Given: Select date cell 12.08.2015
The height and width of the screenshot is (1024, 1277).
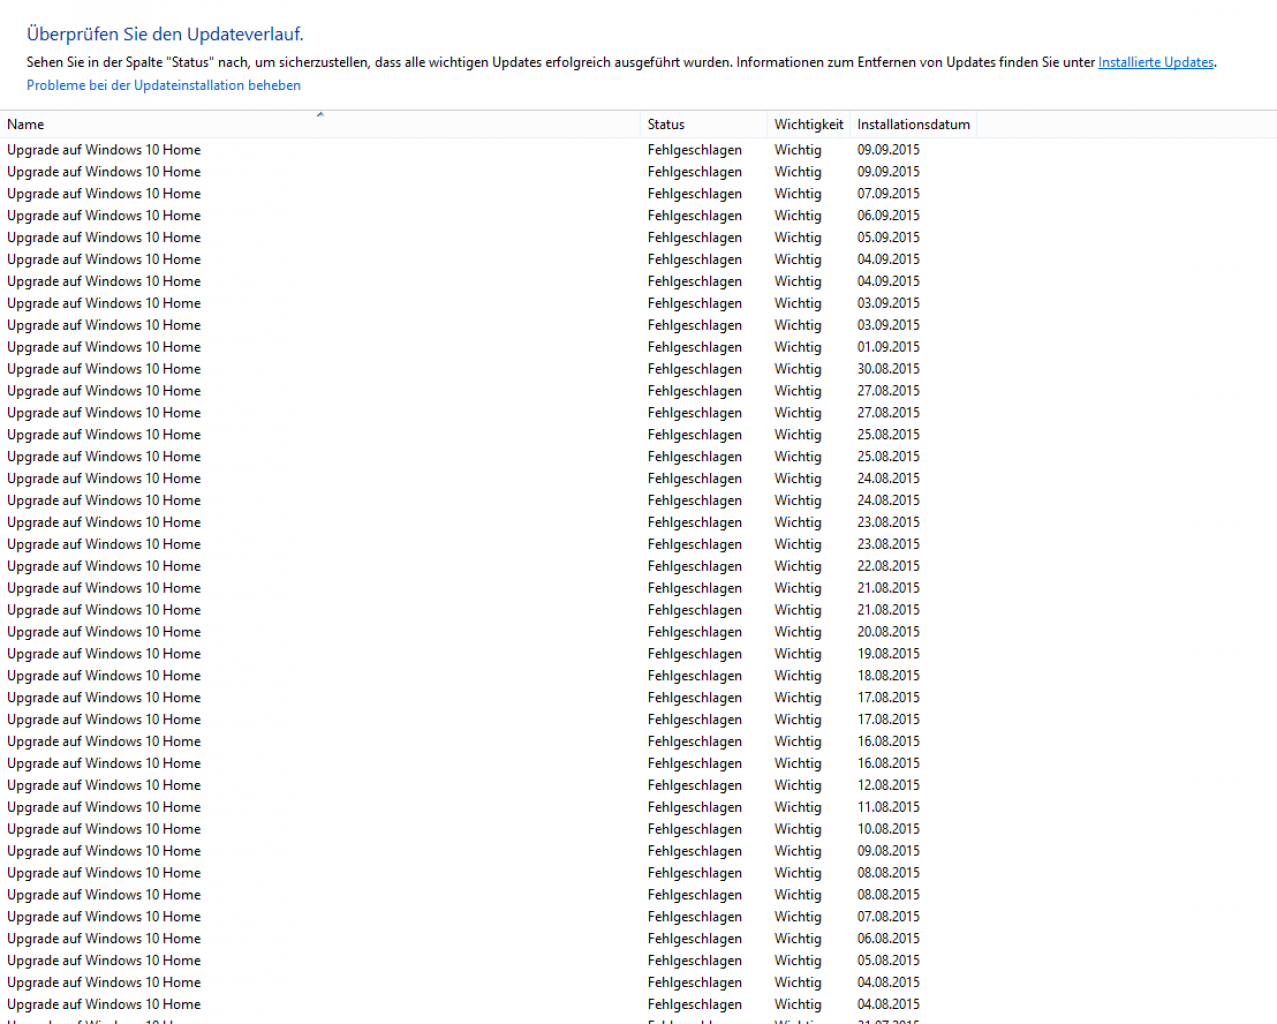Looking at the screenshot, I should click(888, 785).
